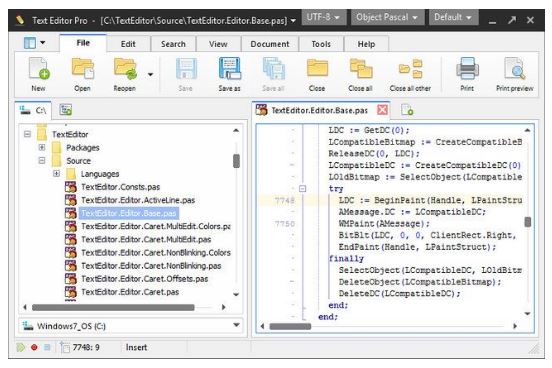Open the Help ribbon tab
This screenshot has height=368, width=552.
click(366, 44)
